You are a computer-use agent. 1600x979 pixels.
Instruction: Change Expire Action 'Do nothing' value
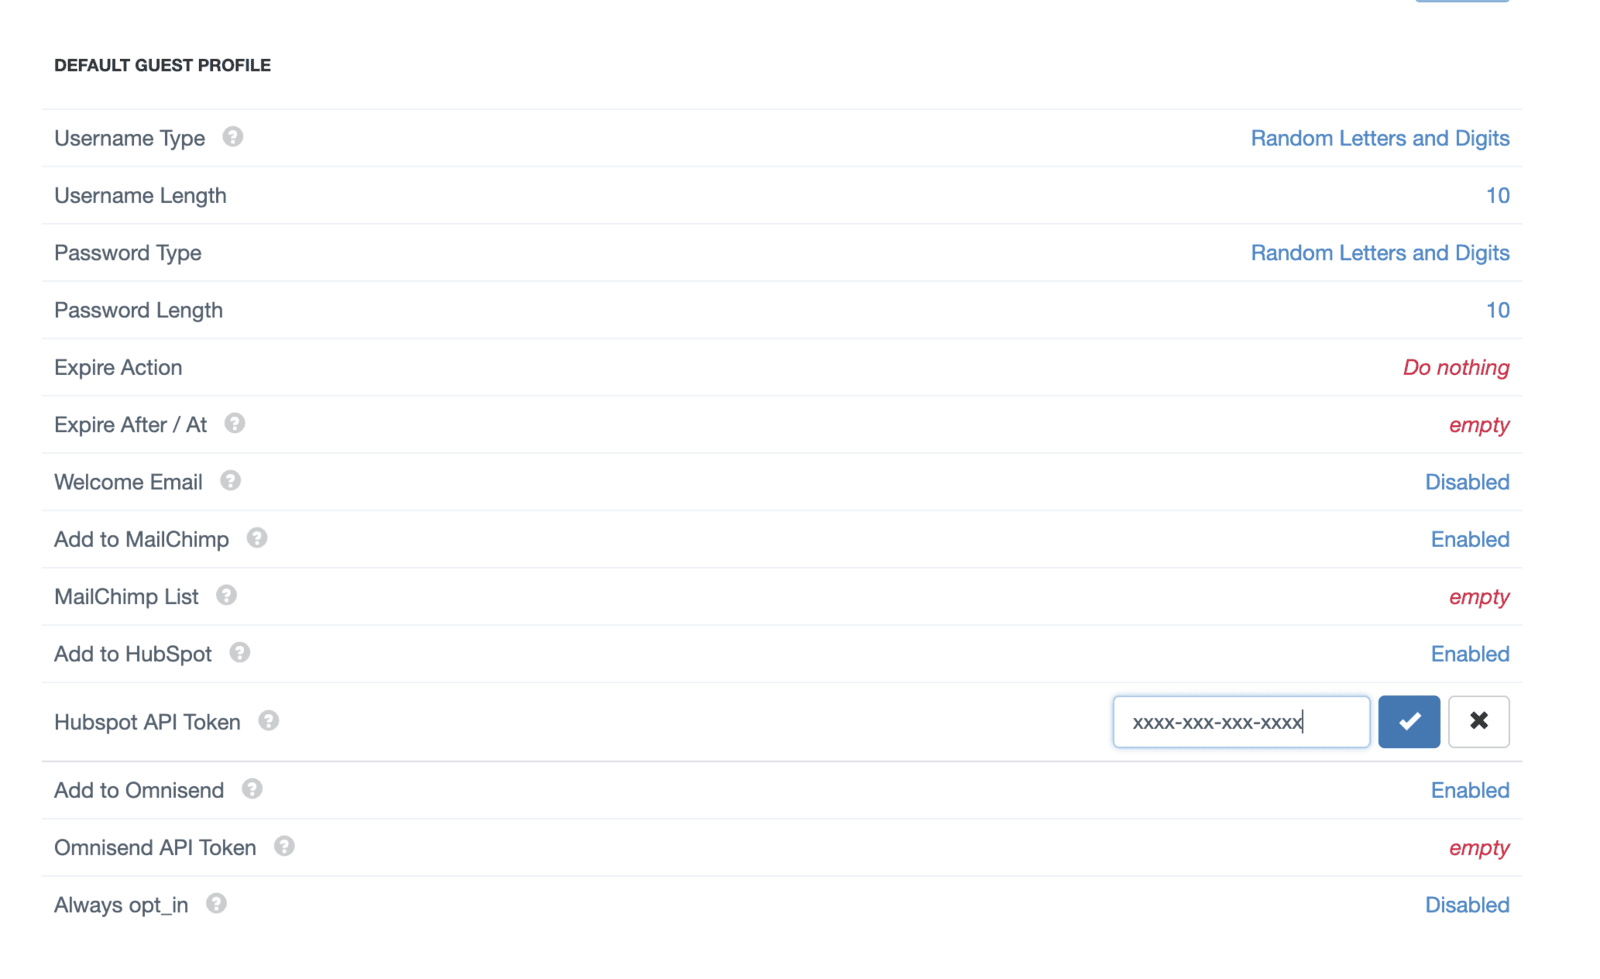(1456, 368)
